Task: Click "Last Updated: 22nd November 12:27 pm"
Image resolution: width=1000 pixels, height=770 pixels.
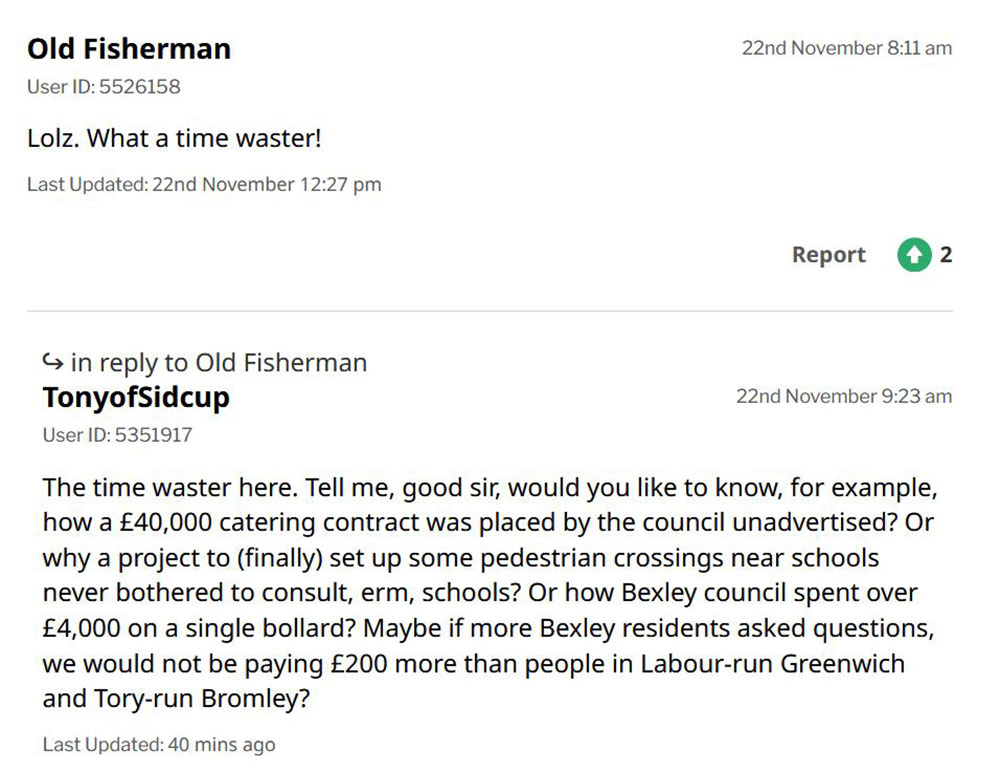Action: click(204, 184)
